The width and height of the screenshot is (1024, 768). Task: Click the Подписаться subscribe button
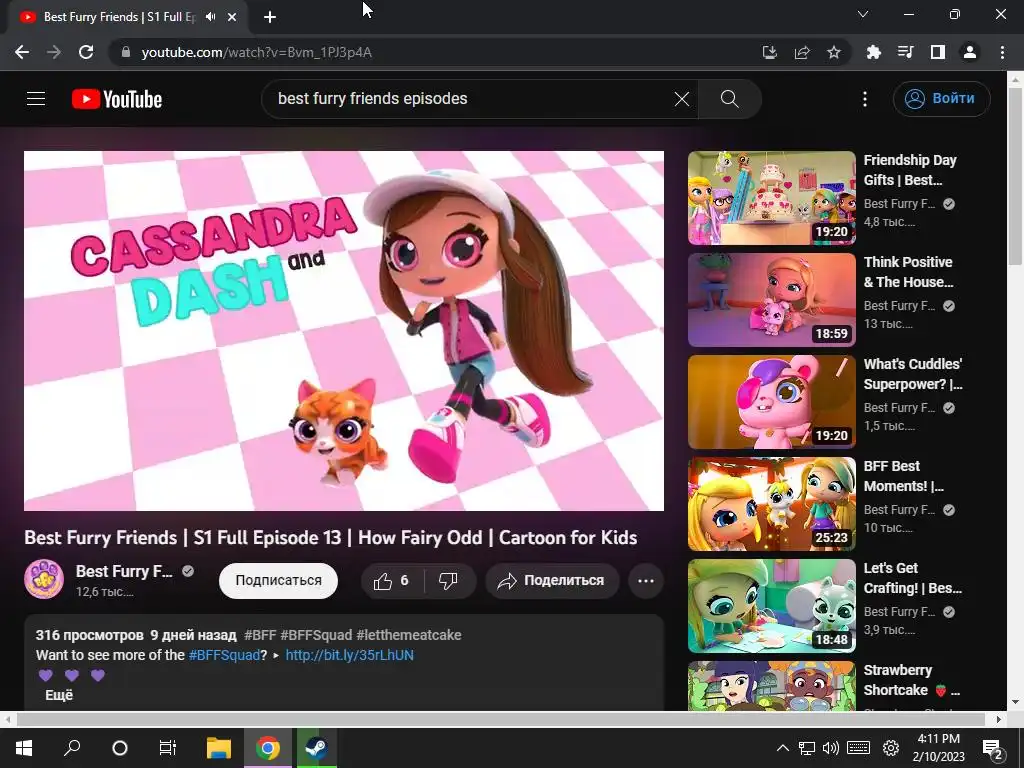pyautogui.click(x=278, y=581)
